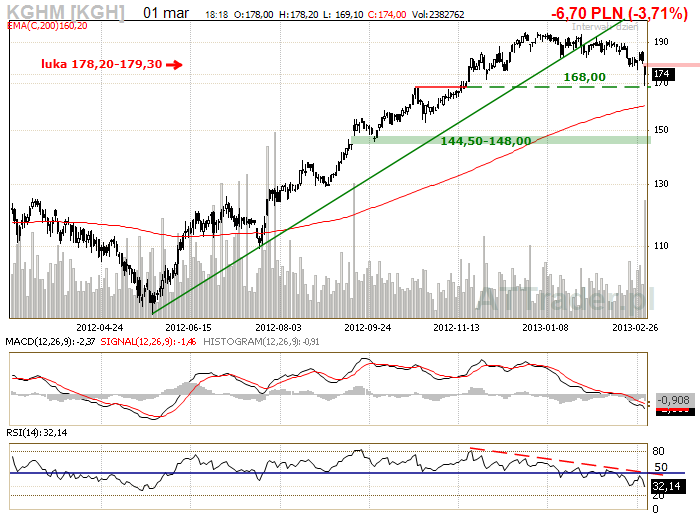This screenshot has width=700, height=522.
Task: Click the date axis label 2012-08-03
Action: 278,328
